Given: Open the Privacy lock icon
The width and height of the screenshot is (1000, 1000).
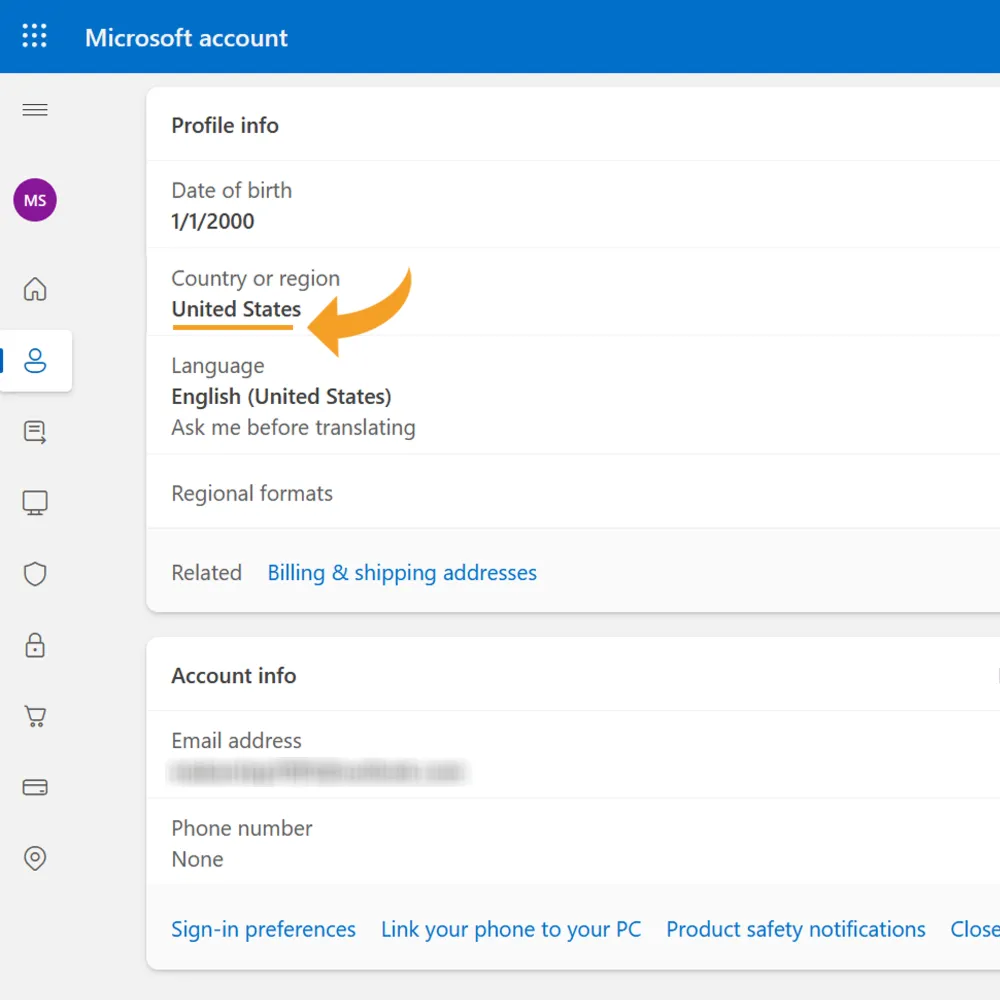Looking at the screenshot, I should [35, 645].
